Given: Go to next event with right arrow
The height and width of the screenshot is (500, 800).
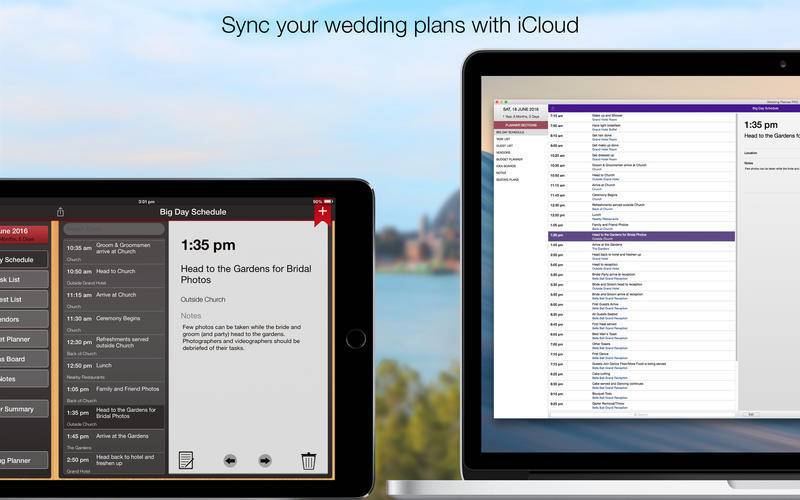Looking at the screenshot, I should (265, 461).
